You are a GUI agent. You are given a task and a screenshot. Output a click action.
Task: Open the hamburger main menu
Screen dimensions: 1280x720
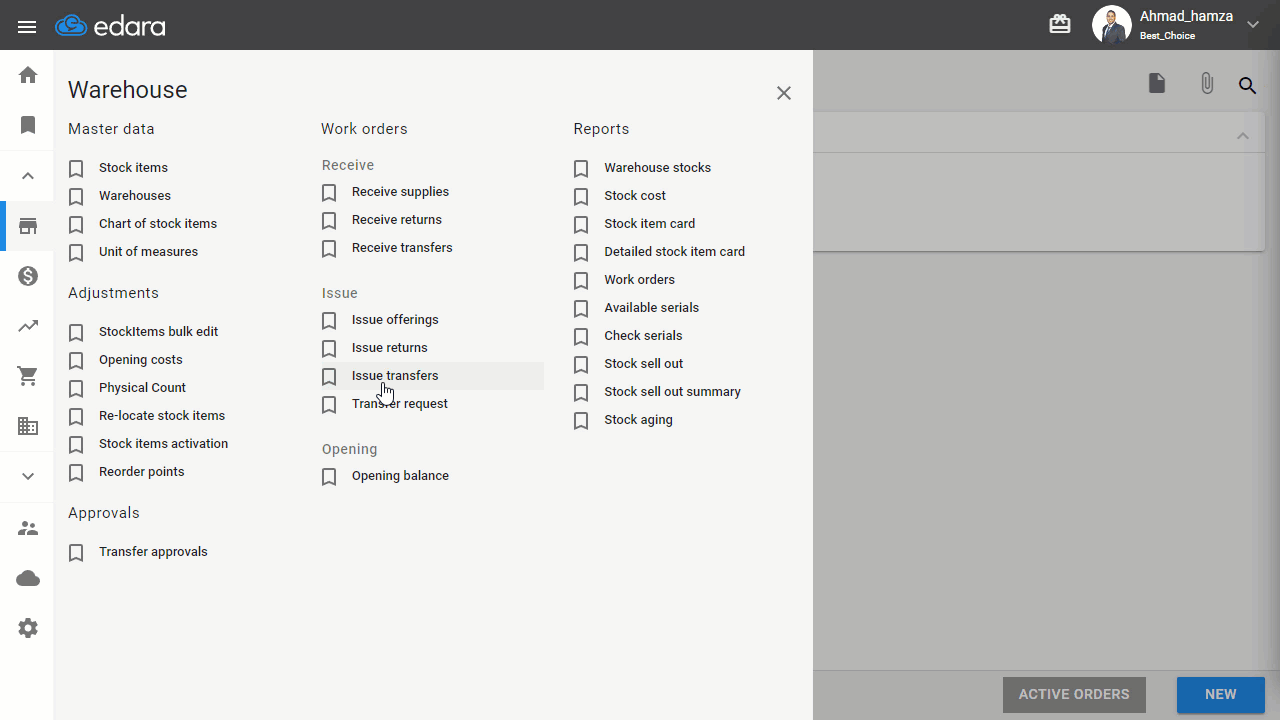[27, 27]
